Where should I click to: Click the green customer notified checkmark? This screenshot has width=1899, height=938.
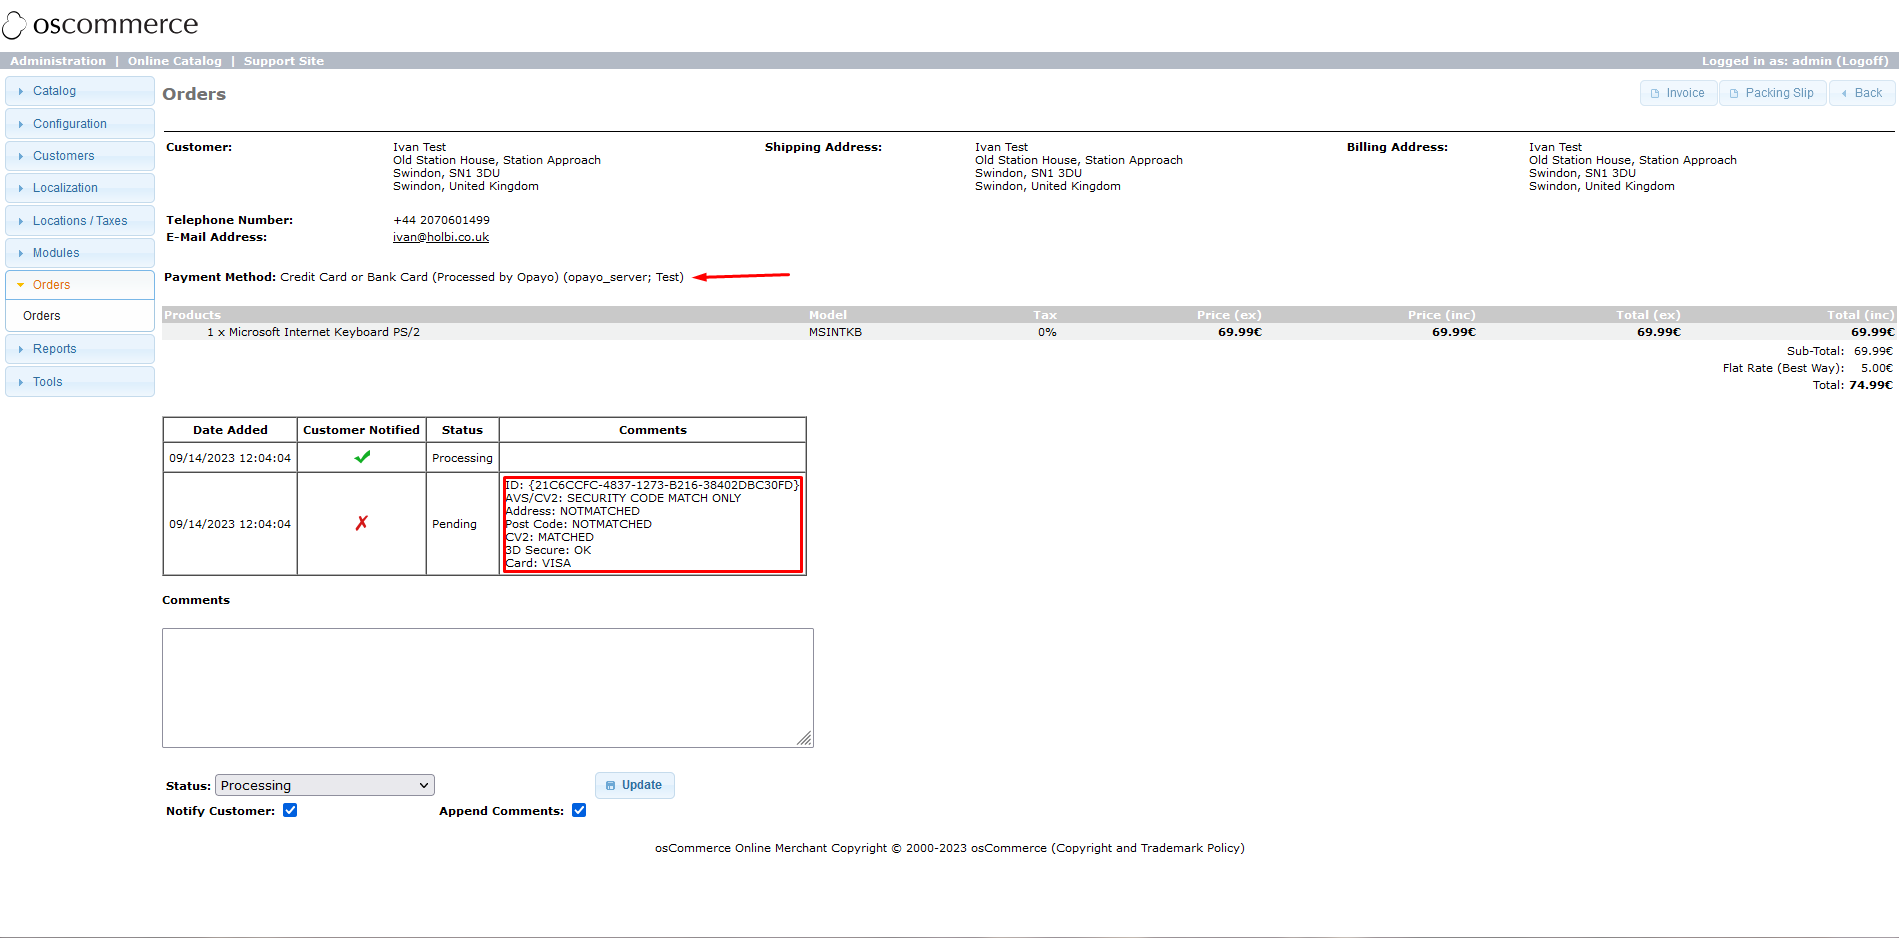tap(362, 457)
